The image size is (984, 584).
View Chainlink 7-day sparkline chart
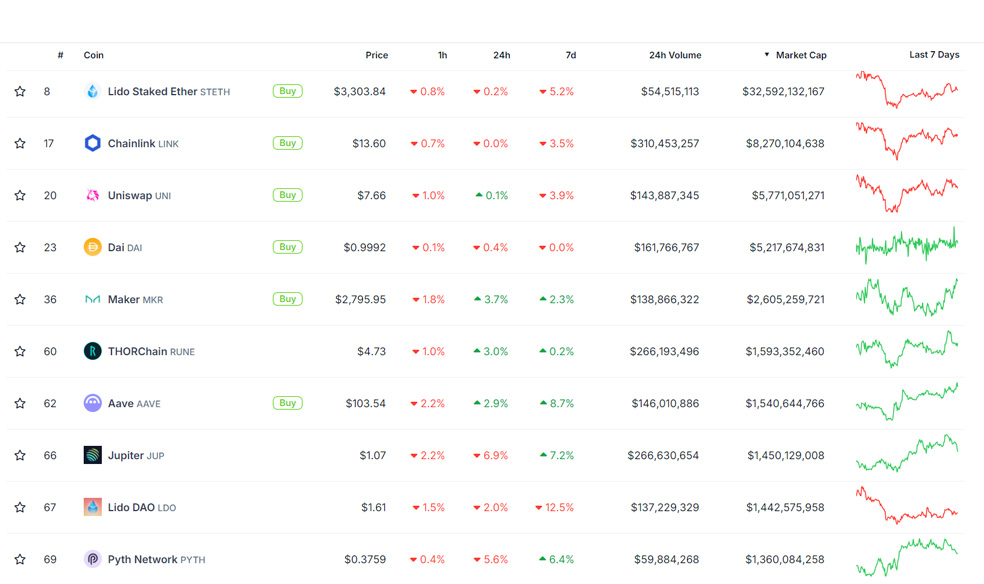907,141
